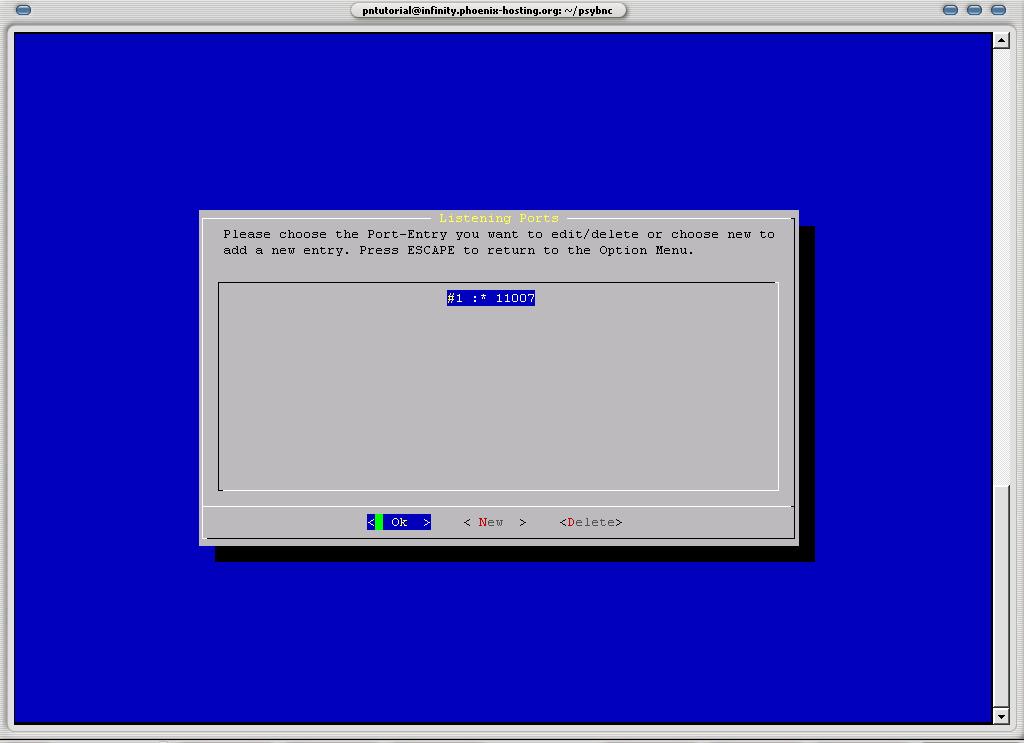Click the scrollbar up arrow
1024x743 pixels.
point(1001,40)
